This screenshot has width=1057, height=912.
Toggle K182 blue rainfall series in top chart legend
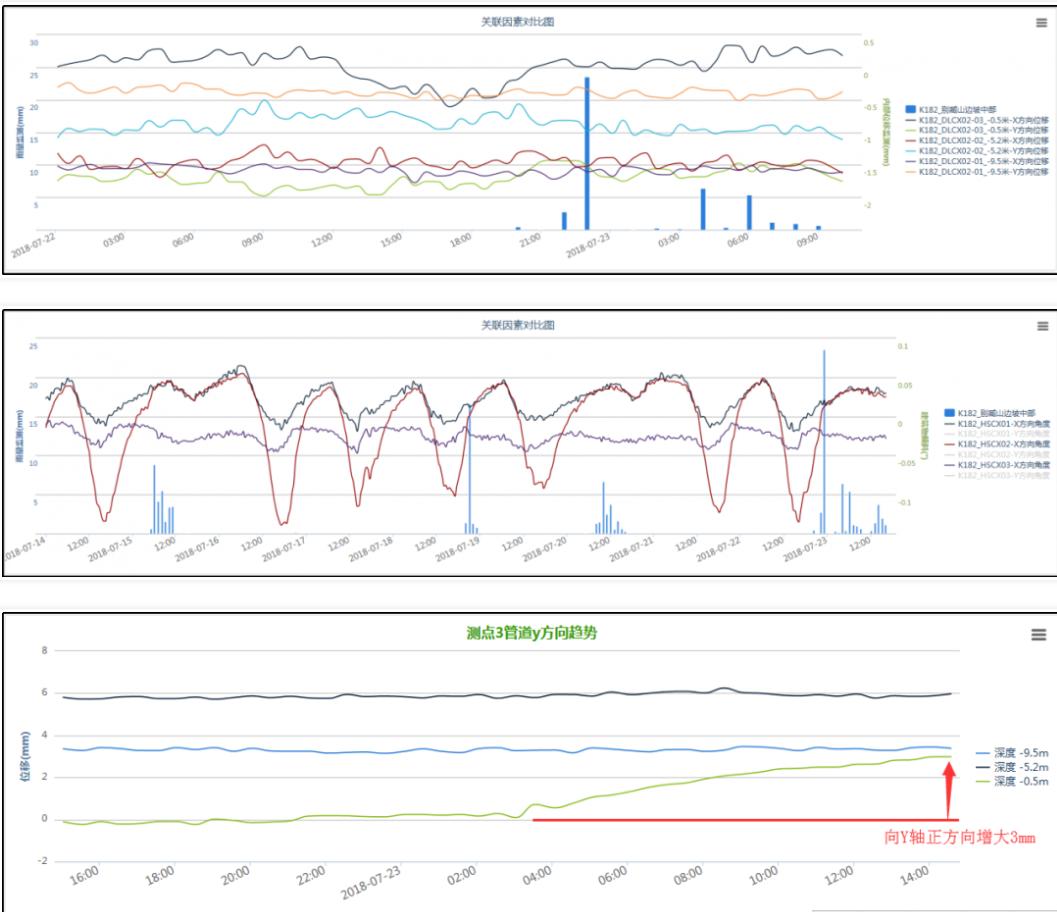point(950,109)
